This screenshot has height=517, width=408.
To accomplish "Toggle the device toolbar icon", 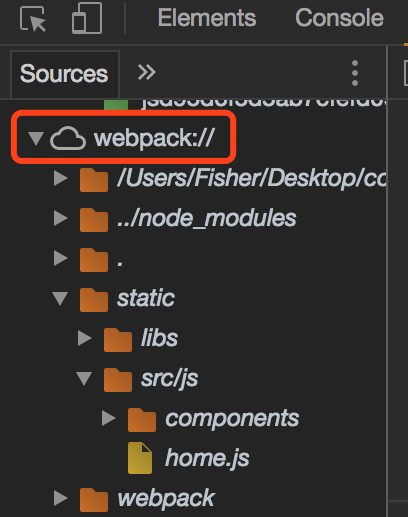I will pyautogui.click(x=87, y=18).
